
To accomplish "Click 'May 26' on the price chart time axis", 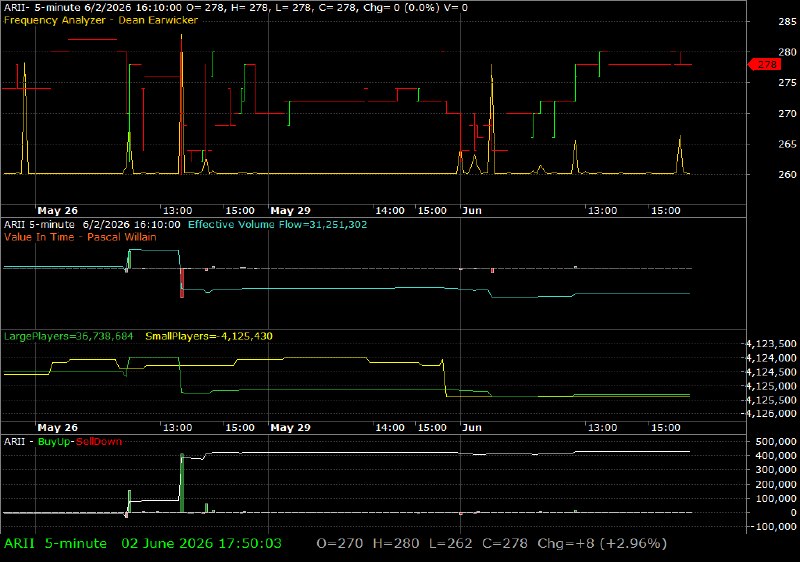I will pyautogui.click(x=58, y=210).
